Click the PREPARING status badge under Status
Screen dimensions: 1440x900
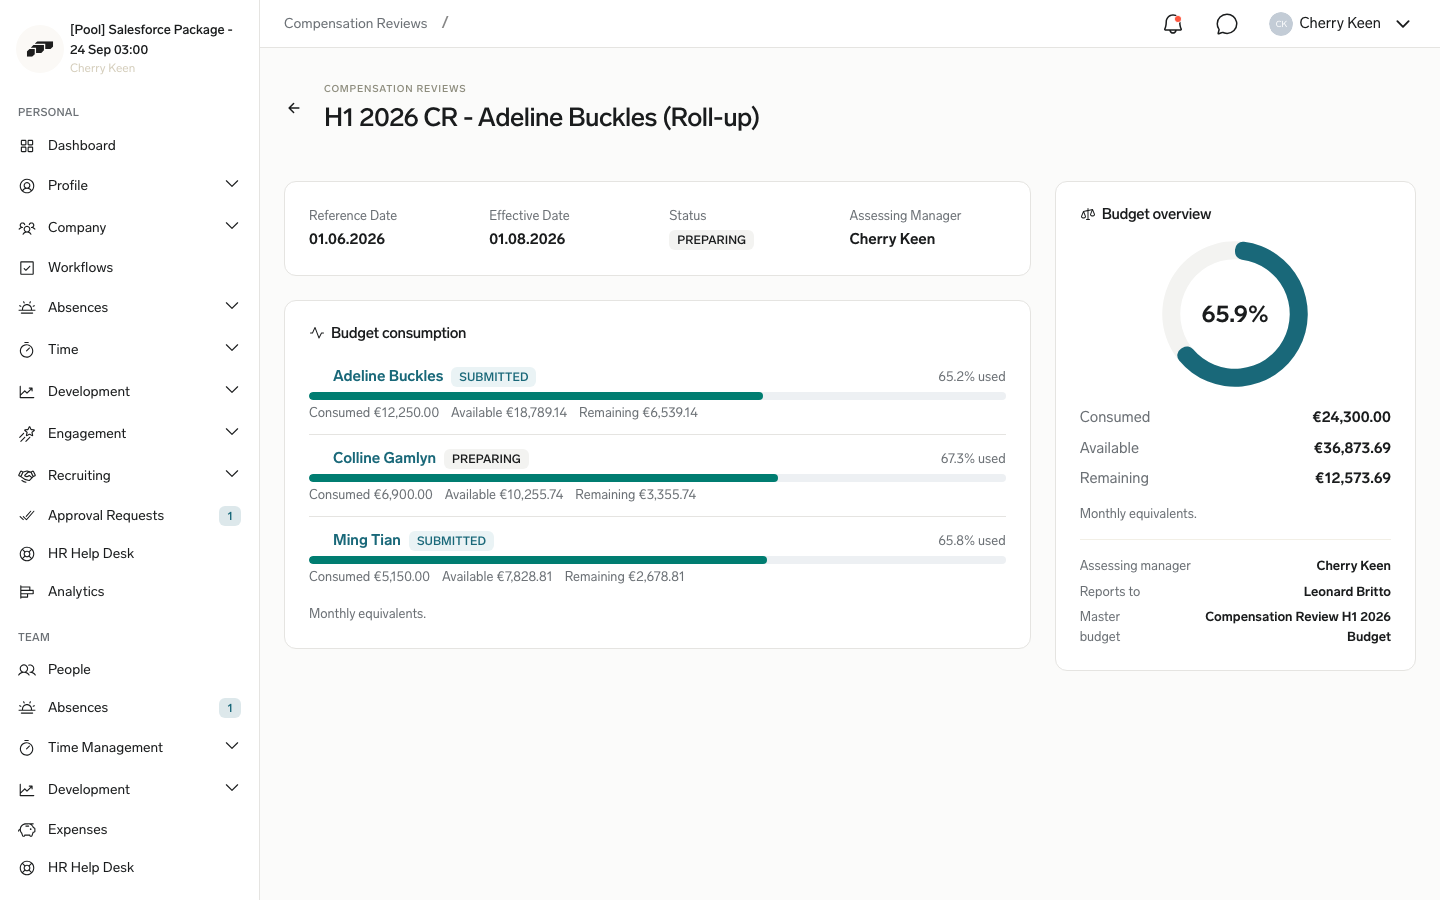(x=711, y=240)
